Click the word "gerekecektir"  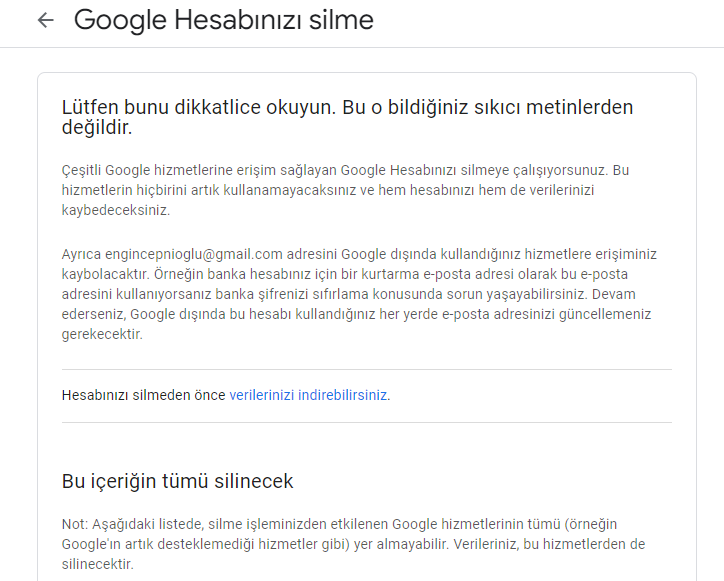click(102, 334)
